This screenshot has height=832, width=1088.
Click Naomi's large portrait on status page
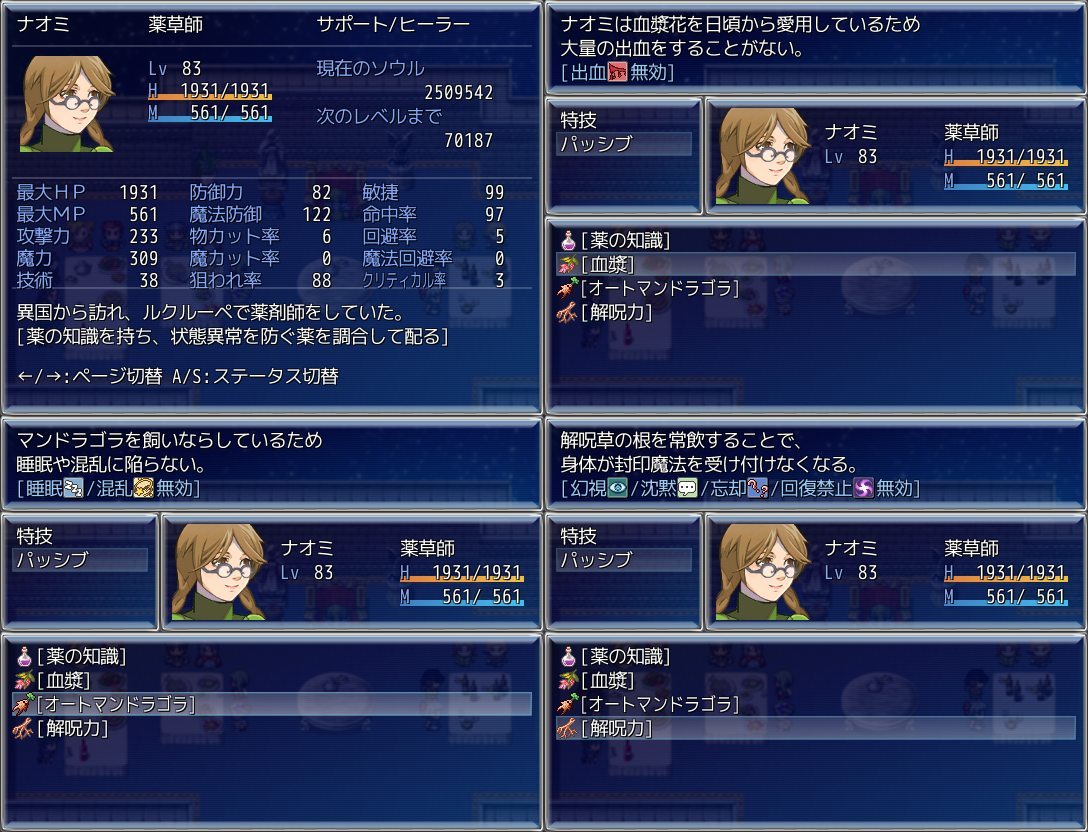point(67,104)
